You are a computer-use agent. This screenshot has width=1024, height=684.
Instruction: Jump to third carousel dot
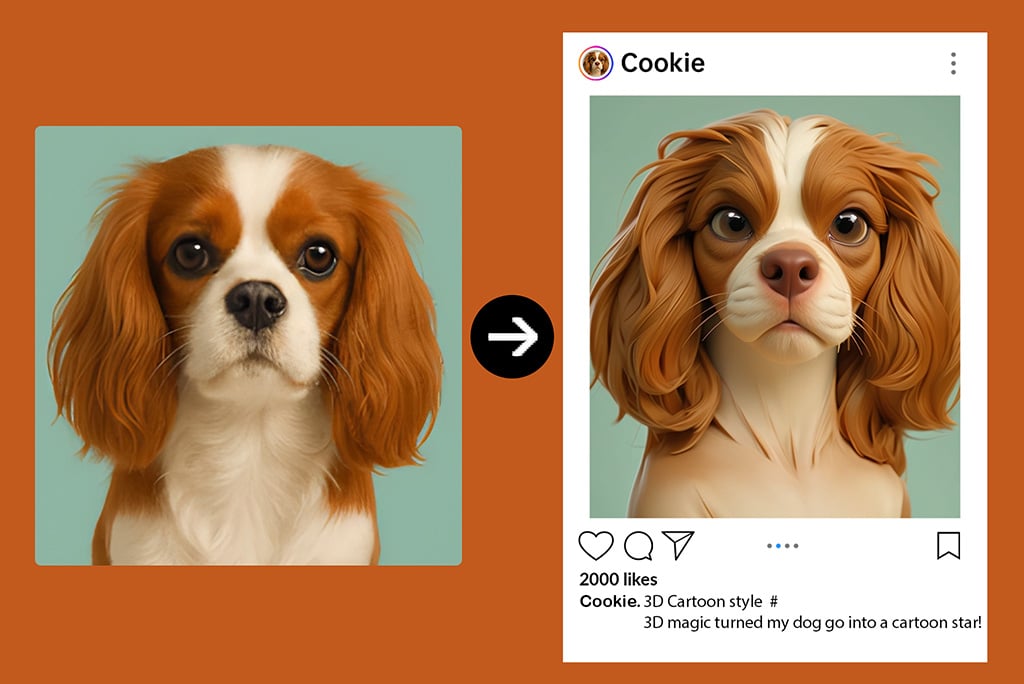click(x=787, y=546)
